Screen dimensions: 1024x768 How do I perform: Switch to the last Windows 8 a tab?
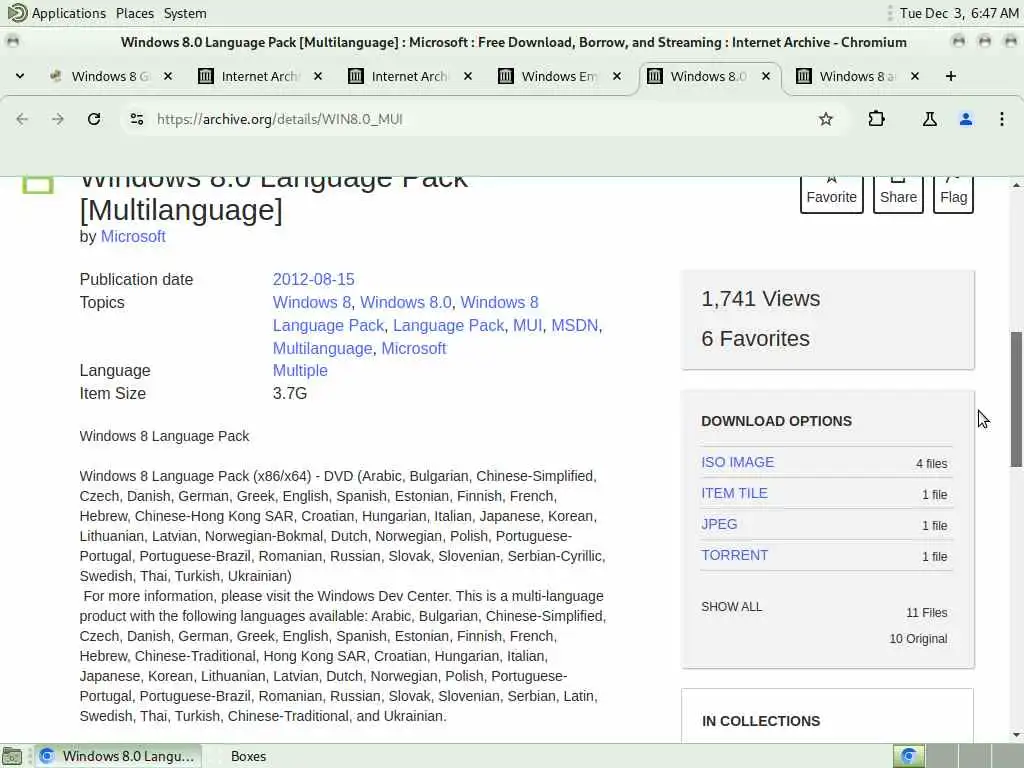(x=856, y=76)
